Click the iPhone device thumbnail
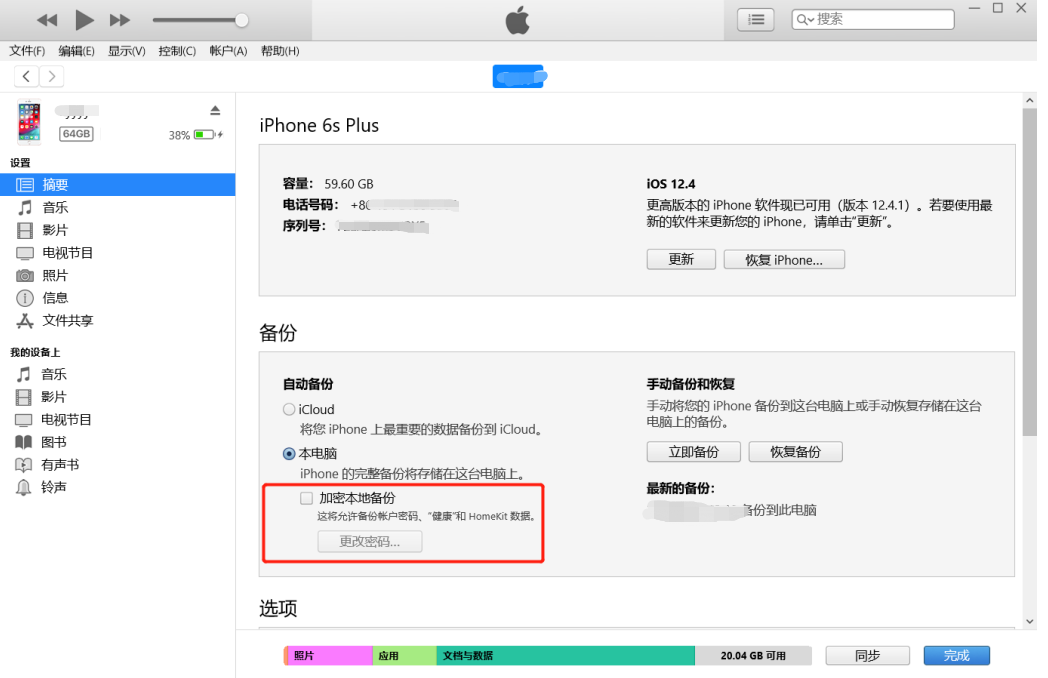This screenshot has height=678, width=1048. tap(29, 122)
